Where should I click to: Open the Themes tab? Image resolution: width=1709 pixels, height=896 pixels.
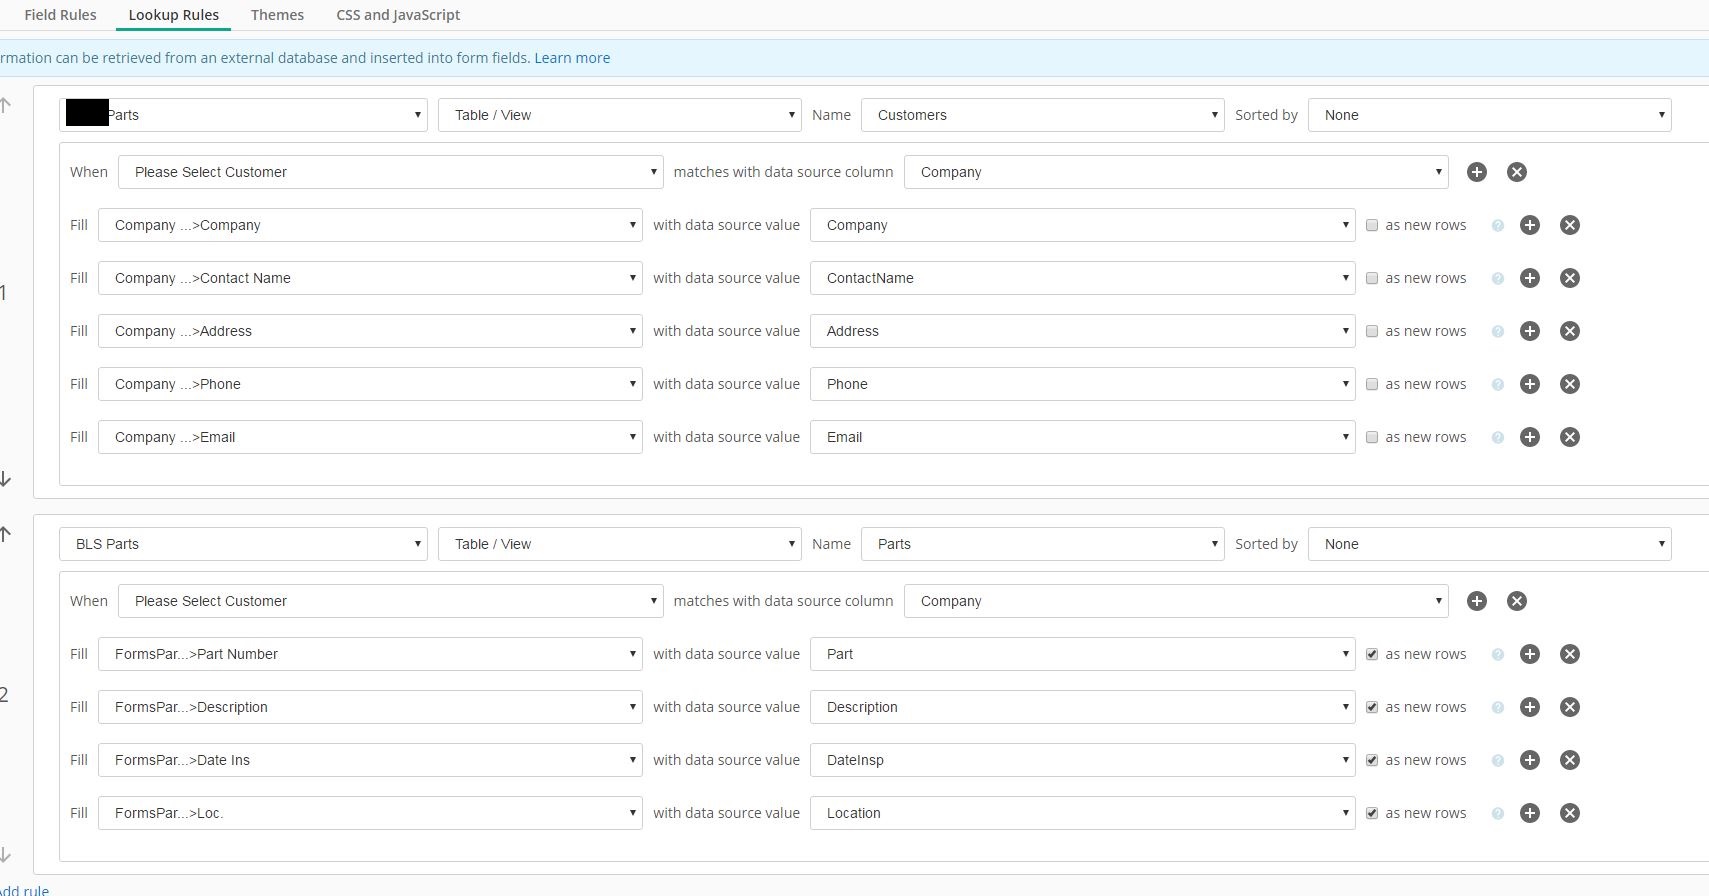pos(277,15)
